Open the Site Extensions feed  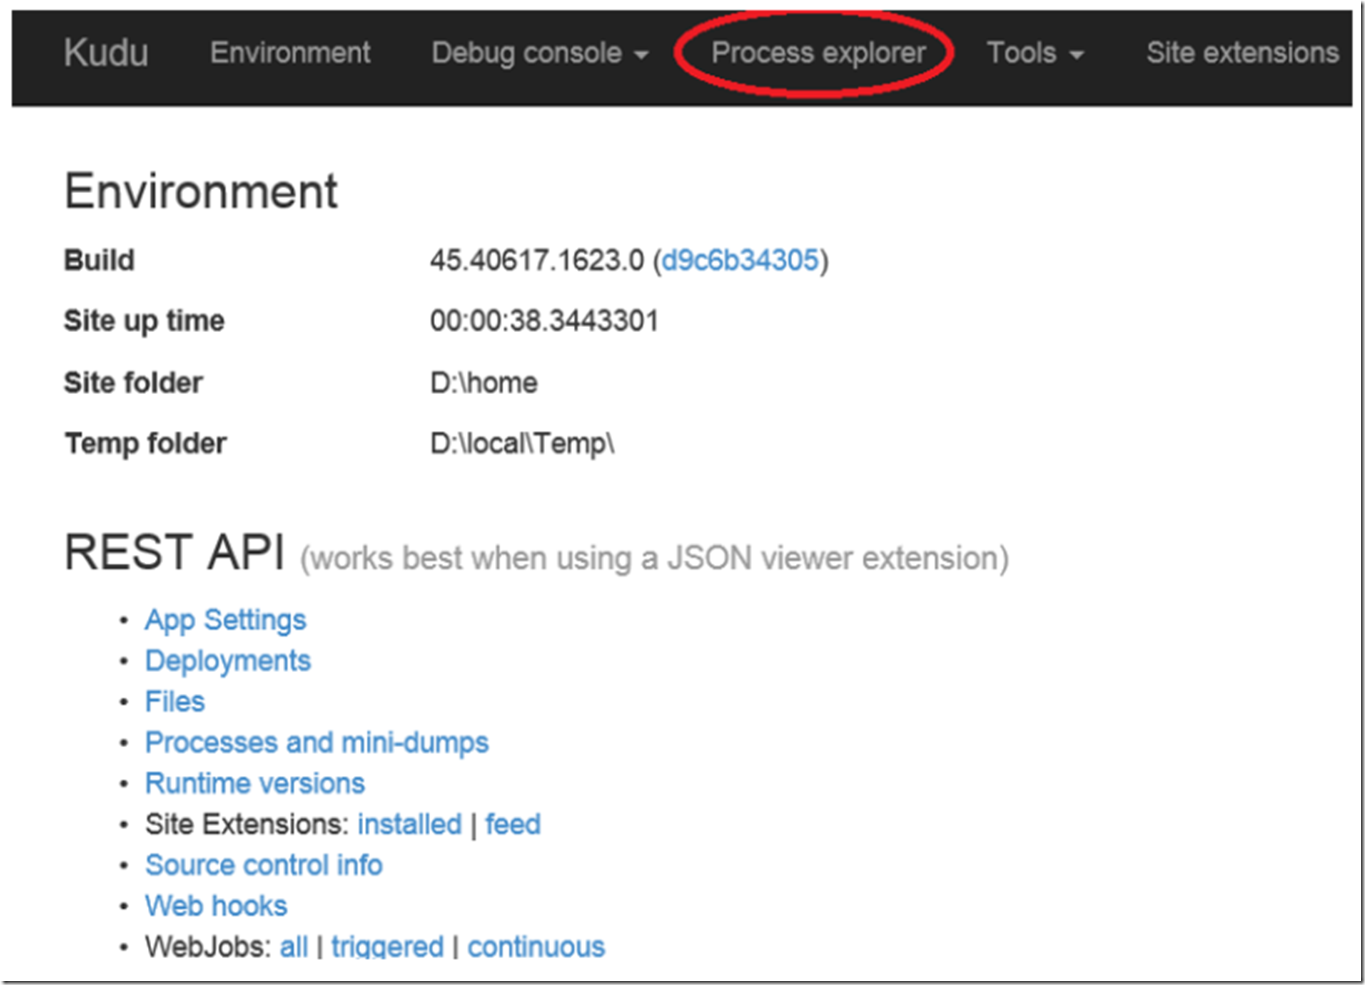[x=513, y=824]
